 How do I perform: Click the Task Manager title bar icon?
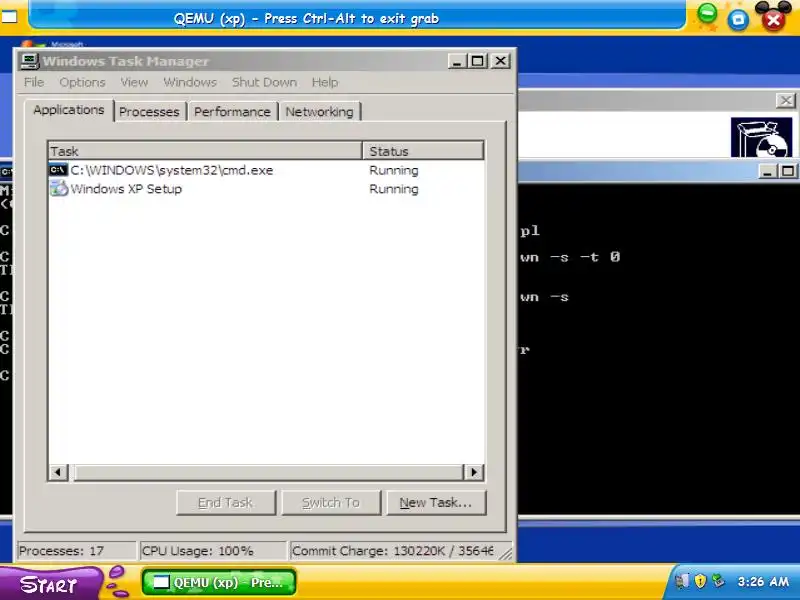(x=29, y=61)
